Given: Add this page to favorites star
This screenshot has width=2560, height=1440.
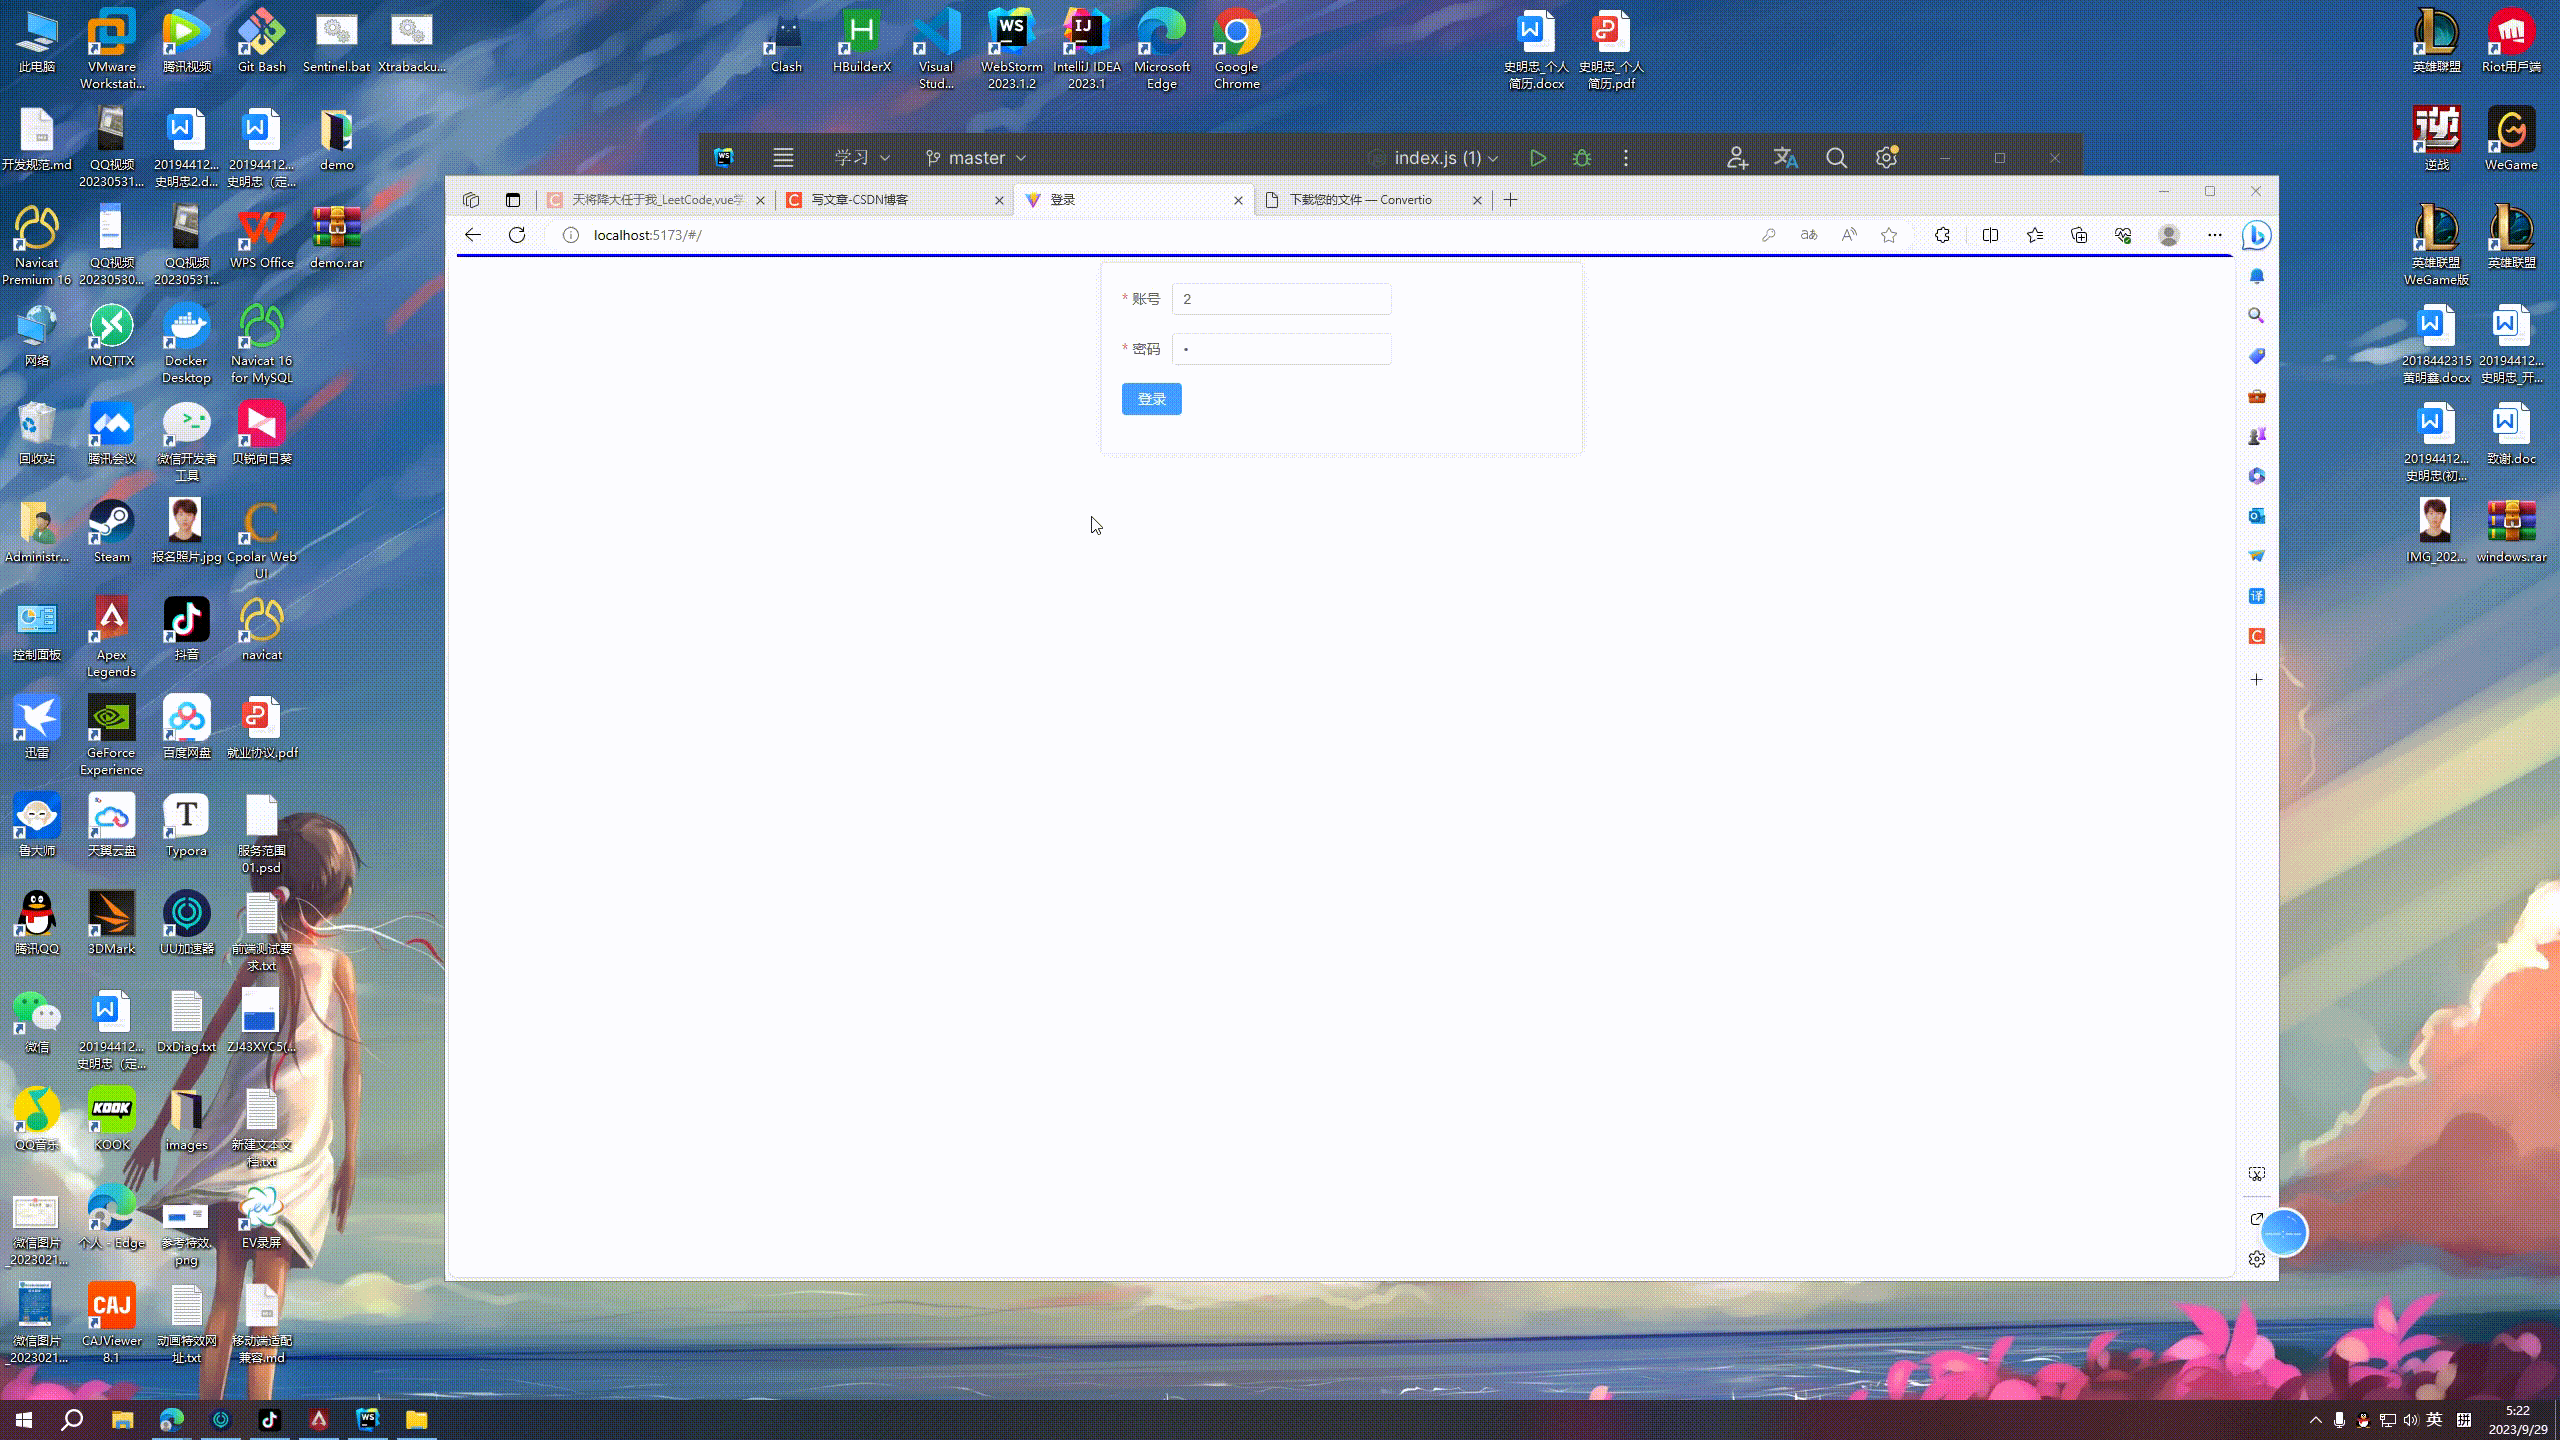Looking at the screenshot, I should pos(1889,235).
